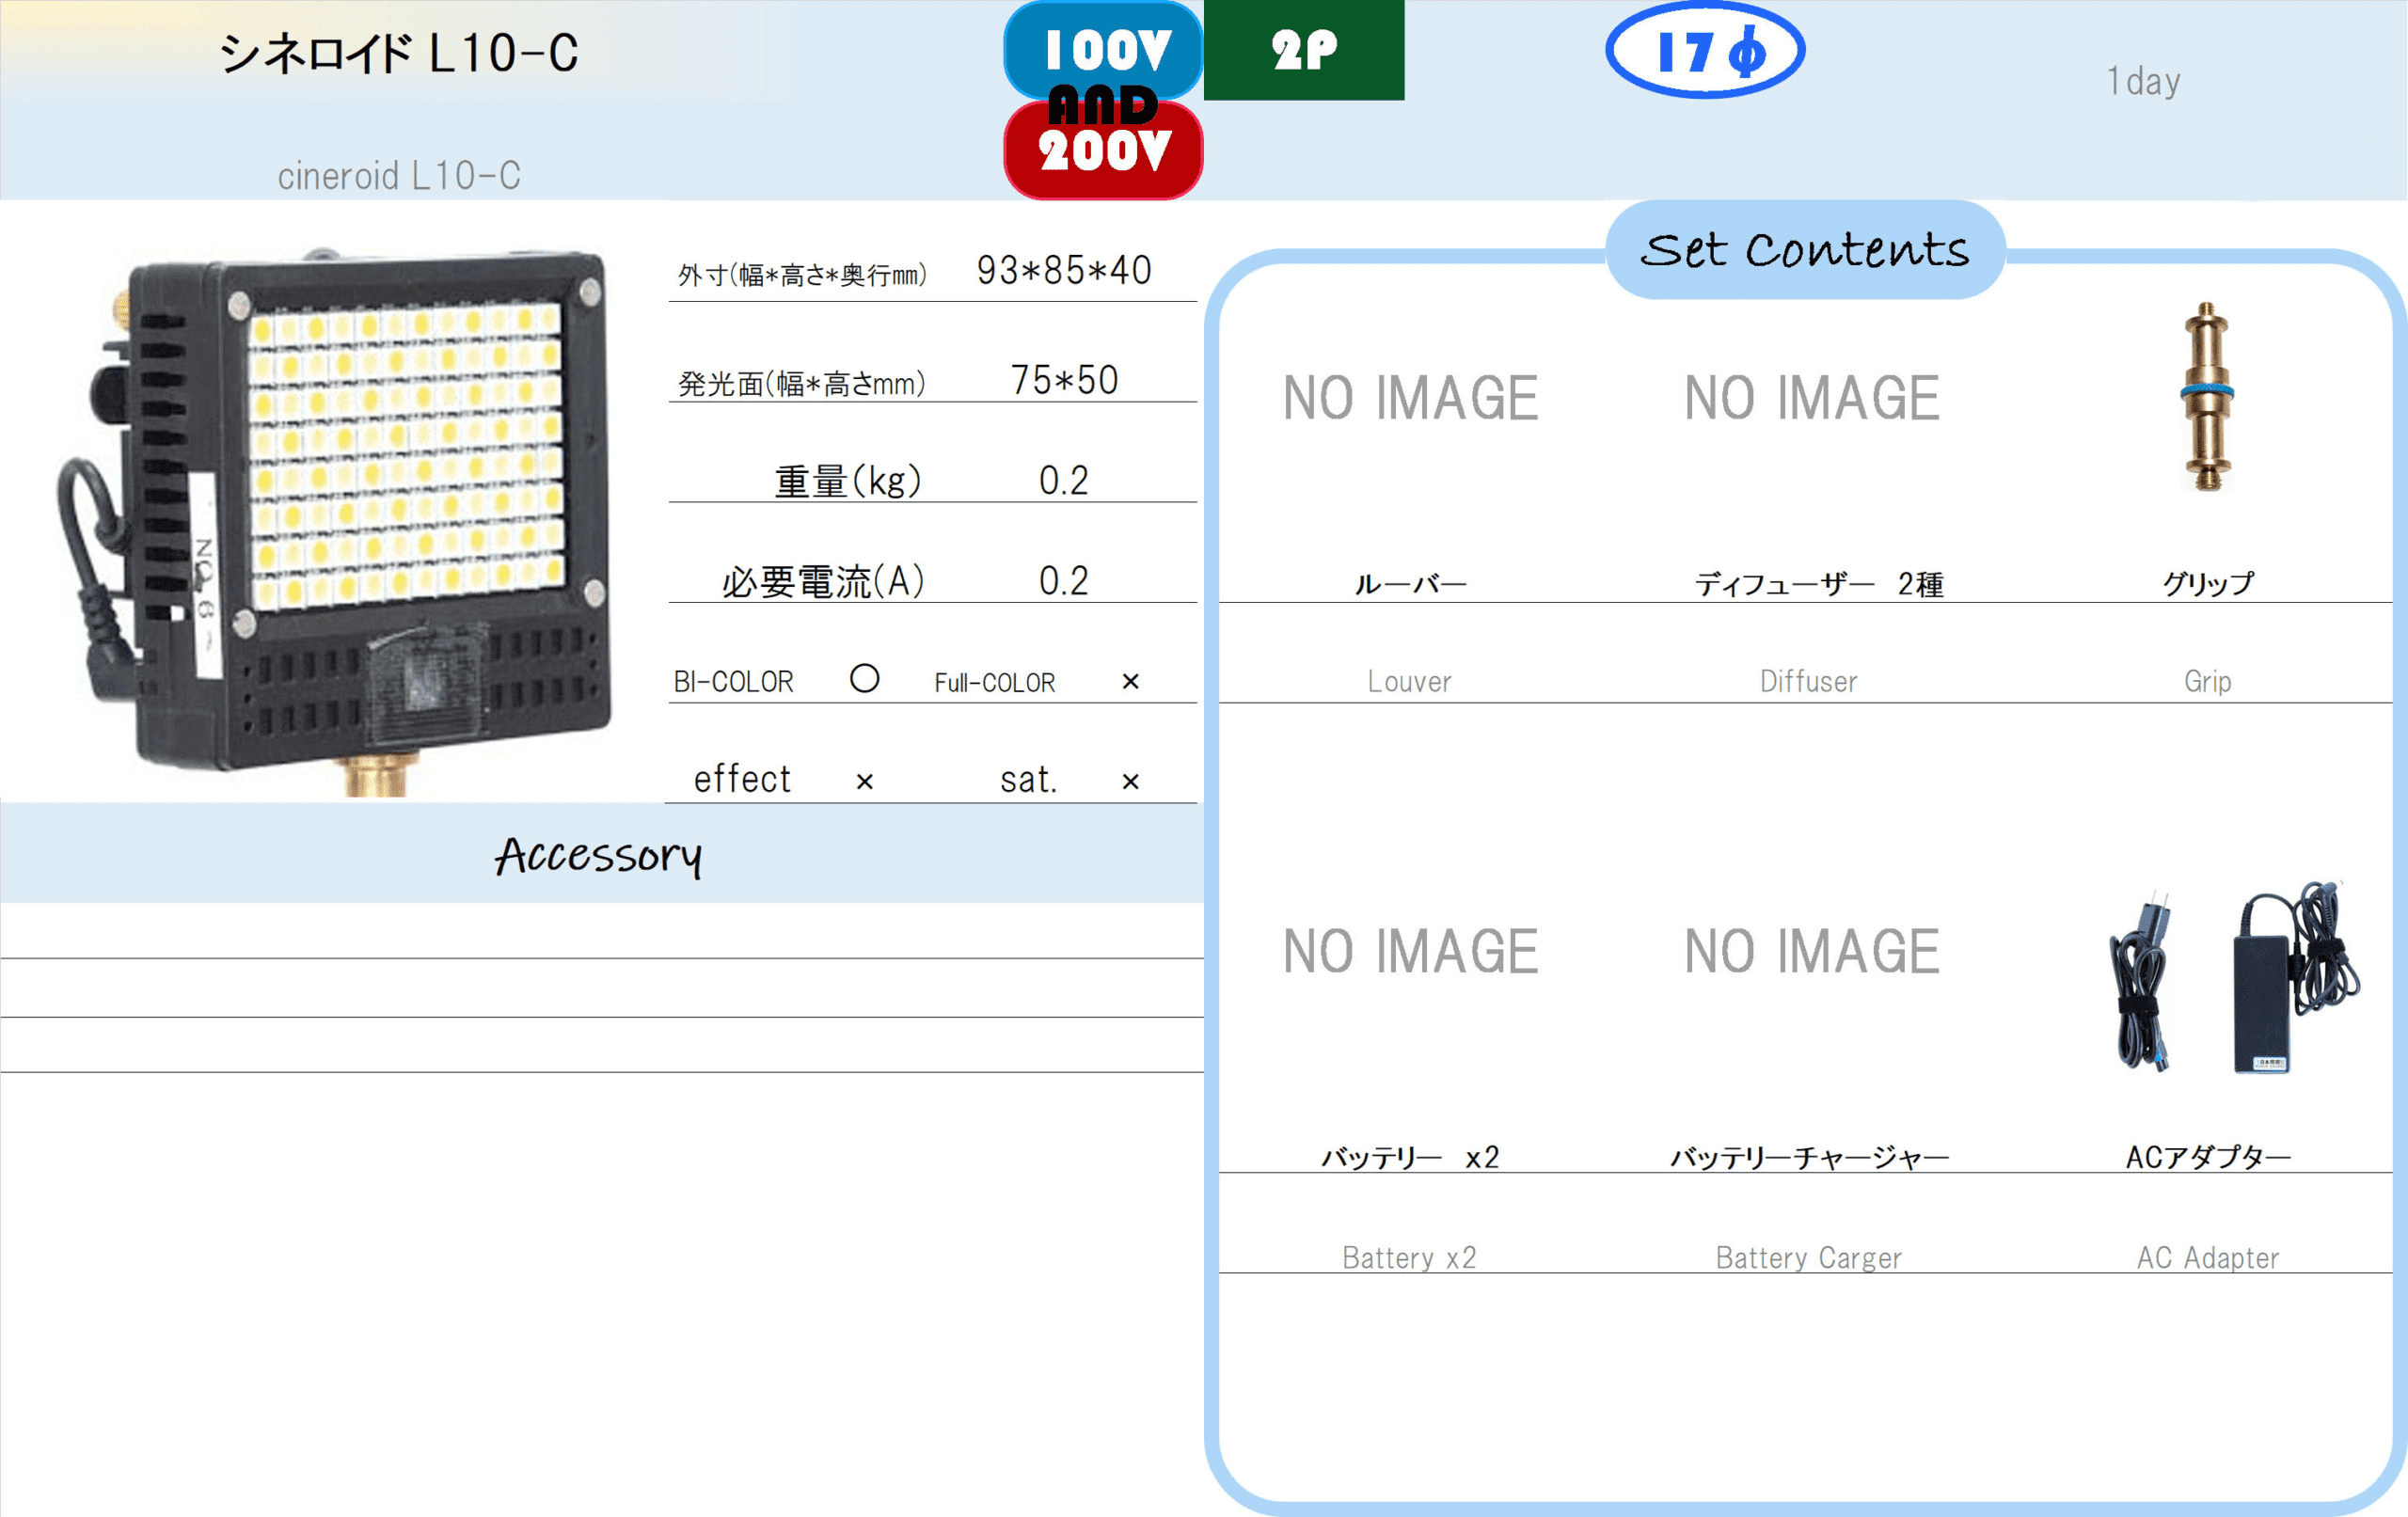
Task: Click the ACアダプター label
Action: point(2208,1158)
